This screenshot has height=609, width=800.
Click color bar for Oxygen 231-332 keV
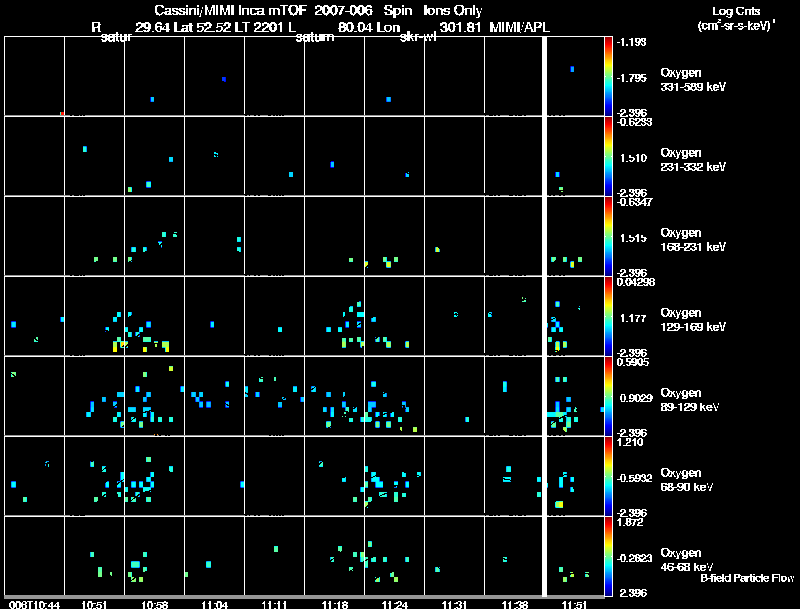608,156
